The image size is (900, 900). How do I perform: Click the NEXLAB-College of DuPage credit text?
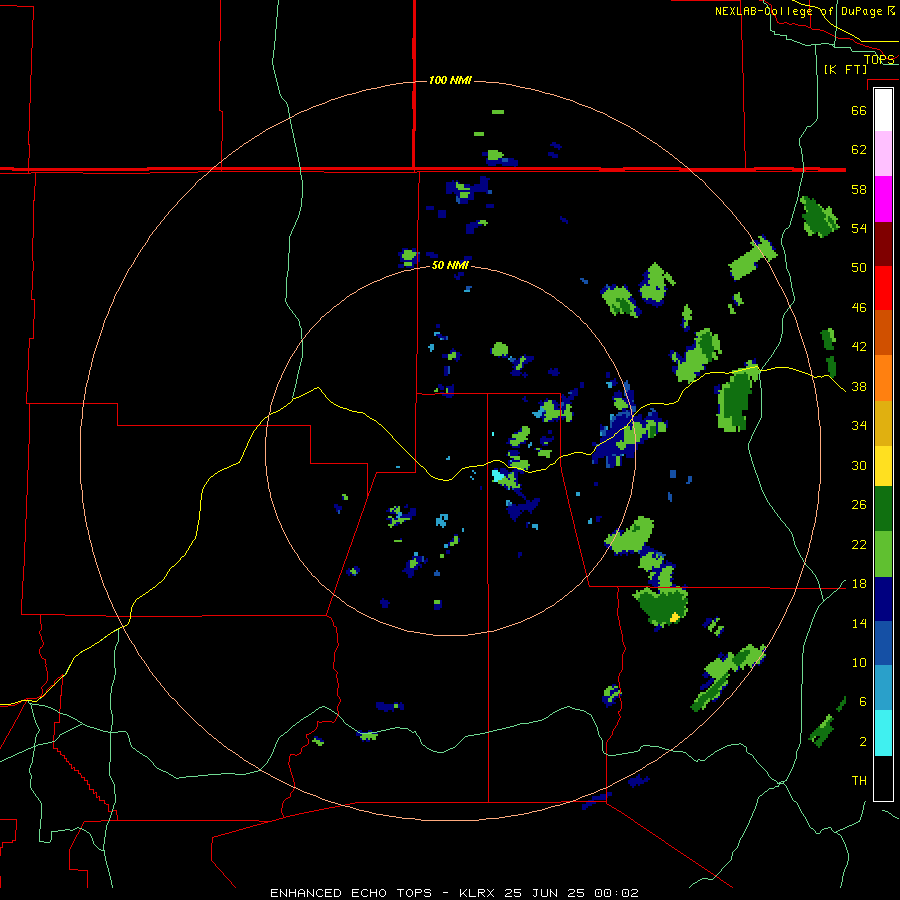tap(804, 11)
